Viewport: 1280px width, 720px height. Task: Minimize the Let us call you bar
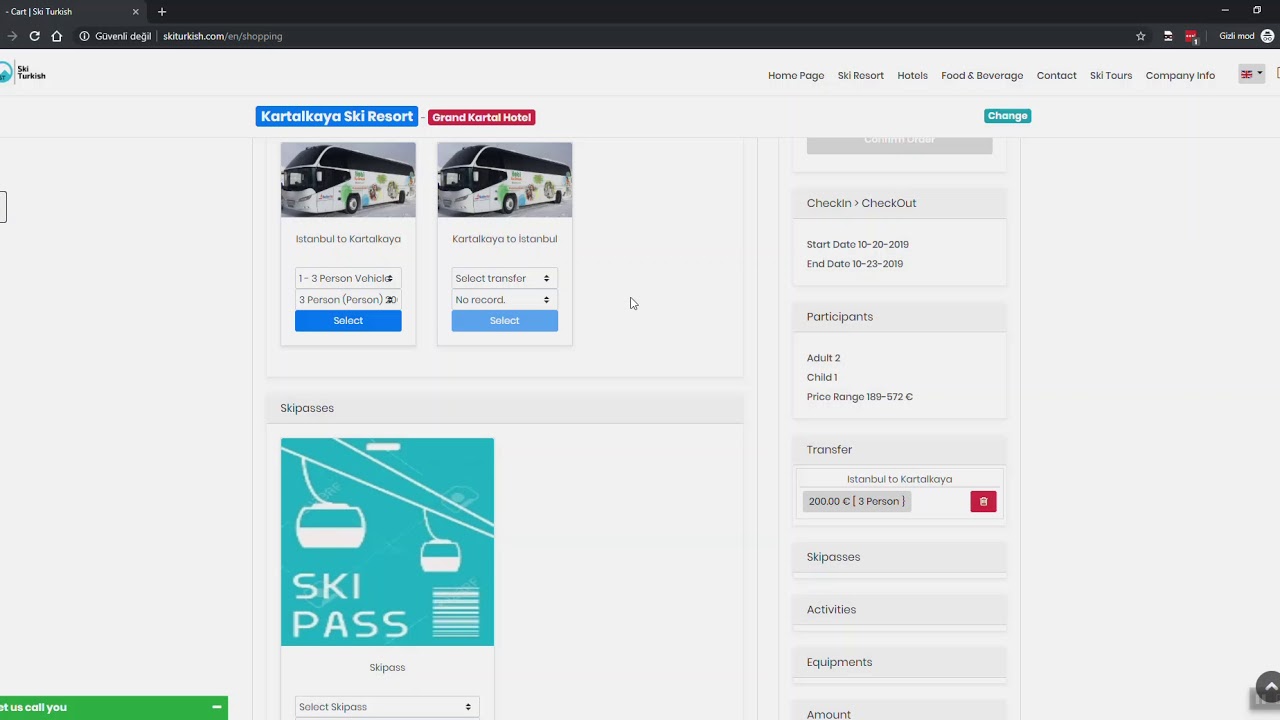[216, 707]
